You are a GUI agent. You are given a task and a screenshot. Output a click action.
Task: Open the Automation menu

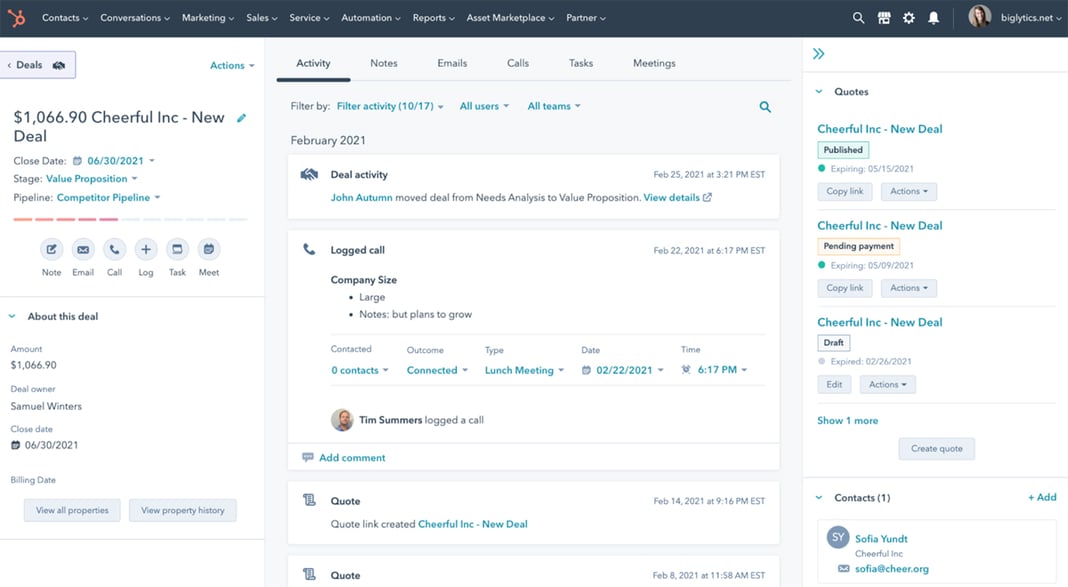pyautogui.click(x=370, y=17)
